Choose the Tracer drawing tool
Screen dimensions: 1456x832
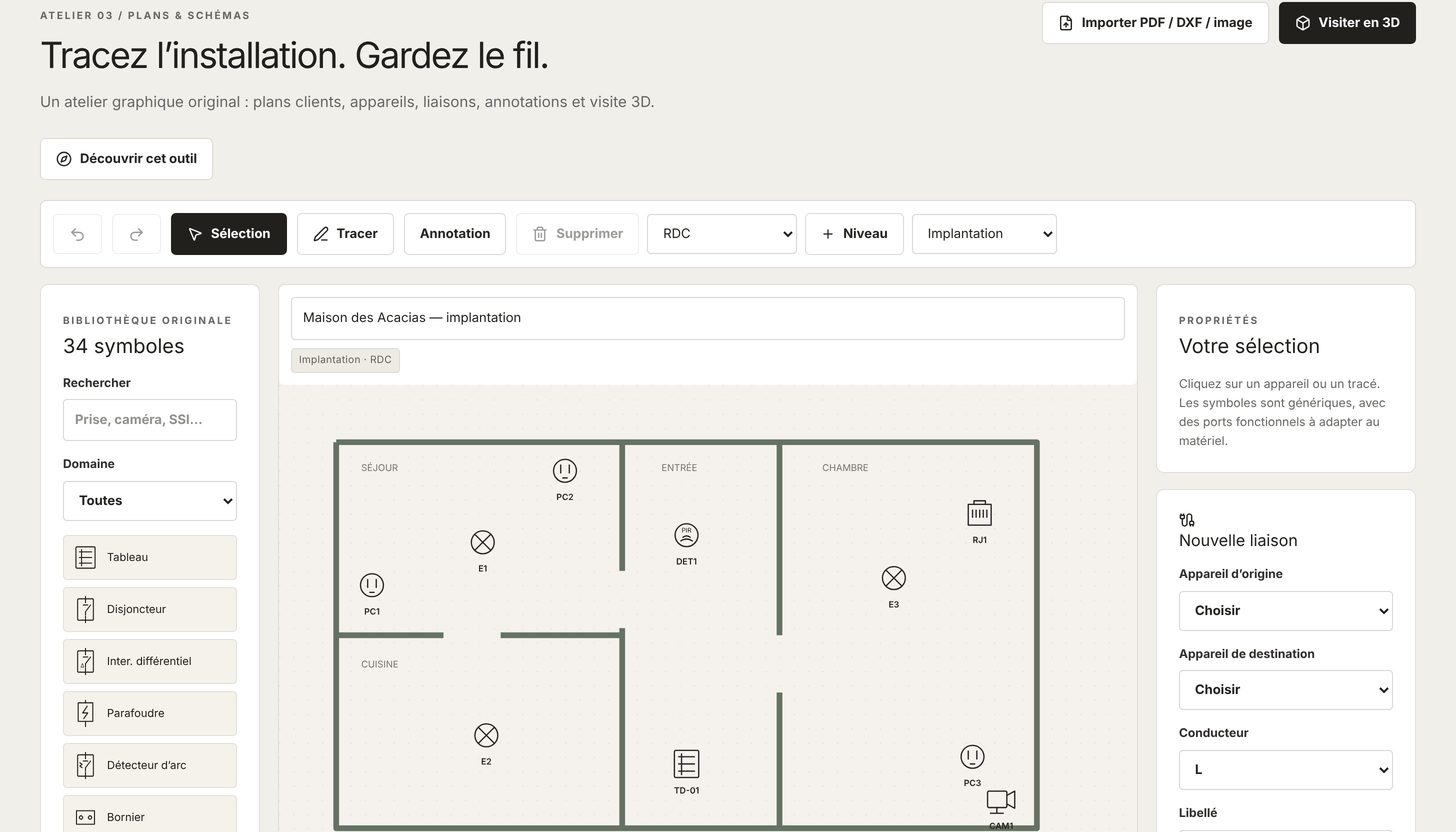[x=345, y=234]
